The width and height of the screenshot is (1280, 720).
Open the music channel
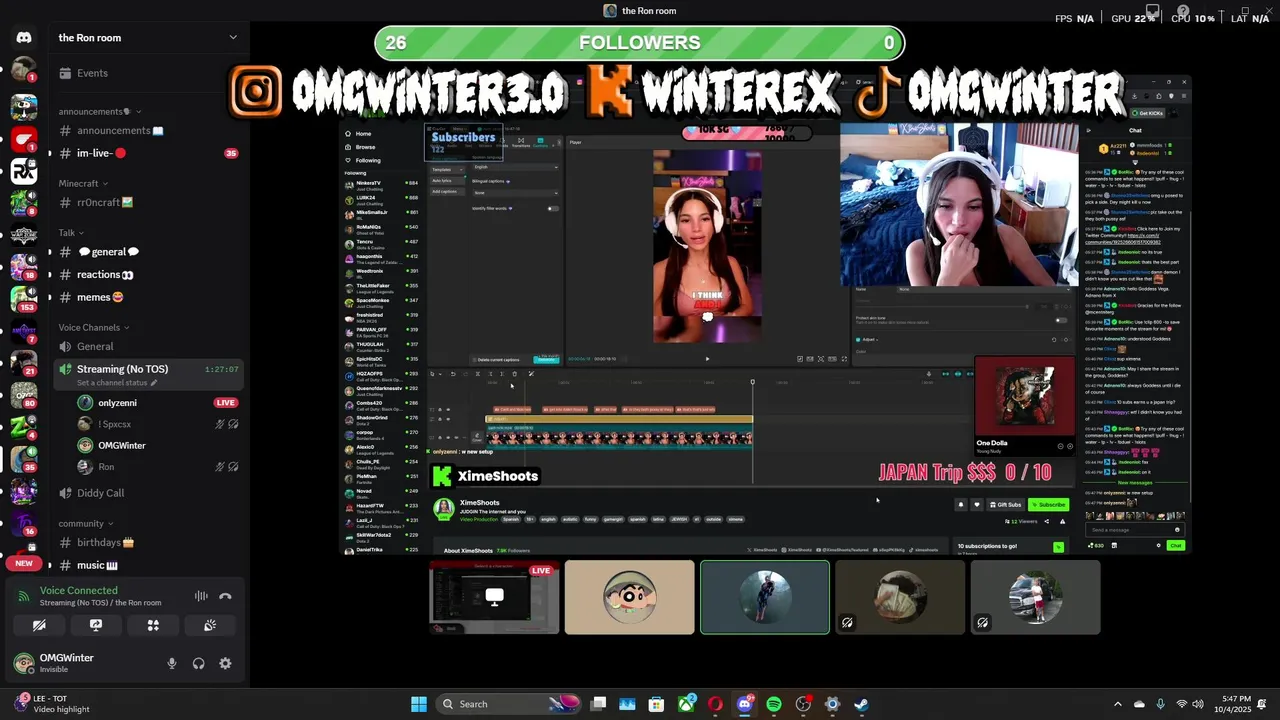148,565
